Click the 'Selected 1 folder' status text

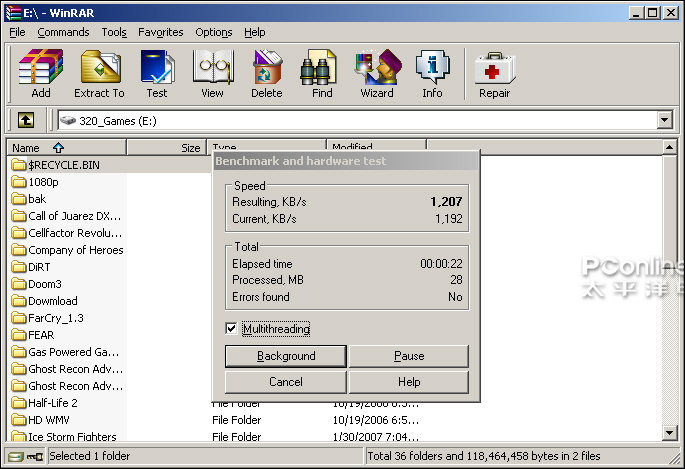[x=90, y=456]
